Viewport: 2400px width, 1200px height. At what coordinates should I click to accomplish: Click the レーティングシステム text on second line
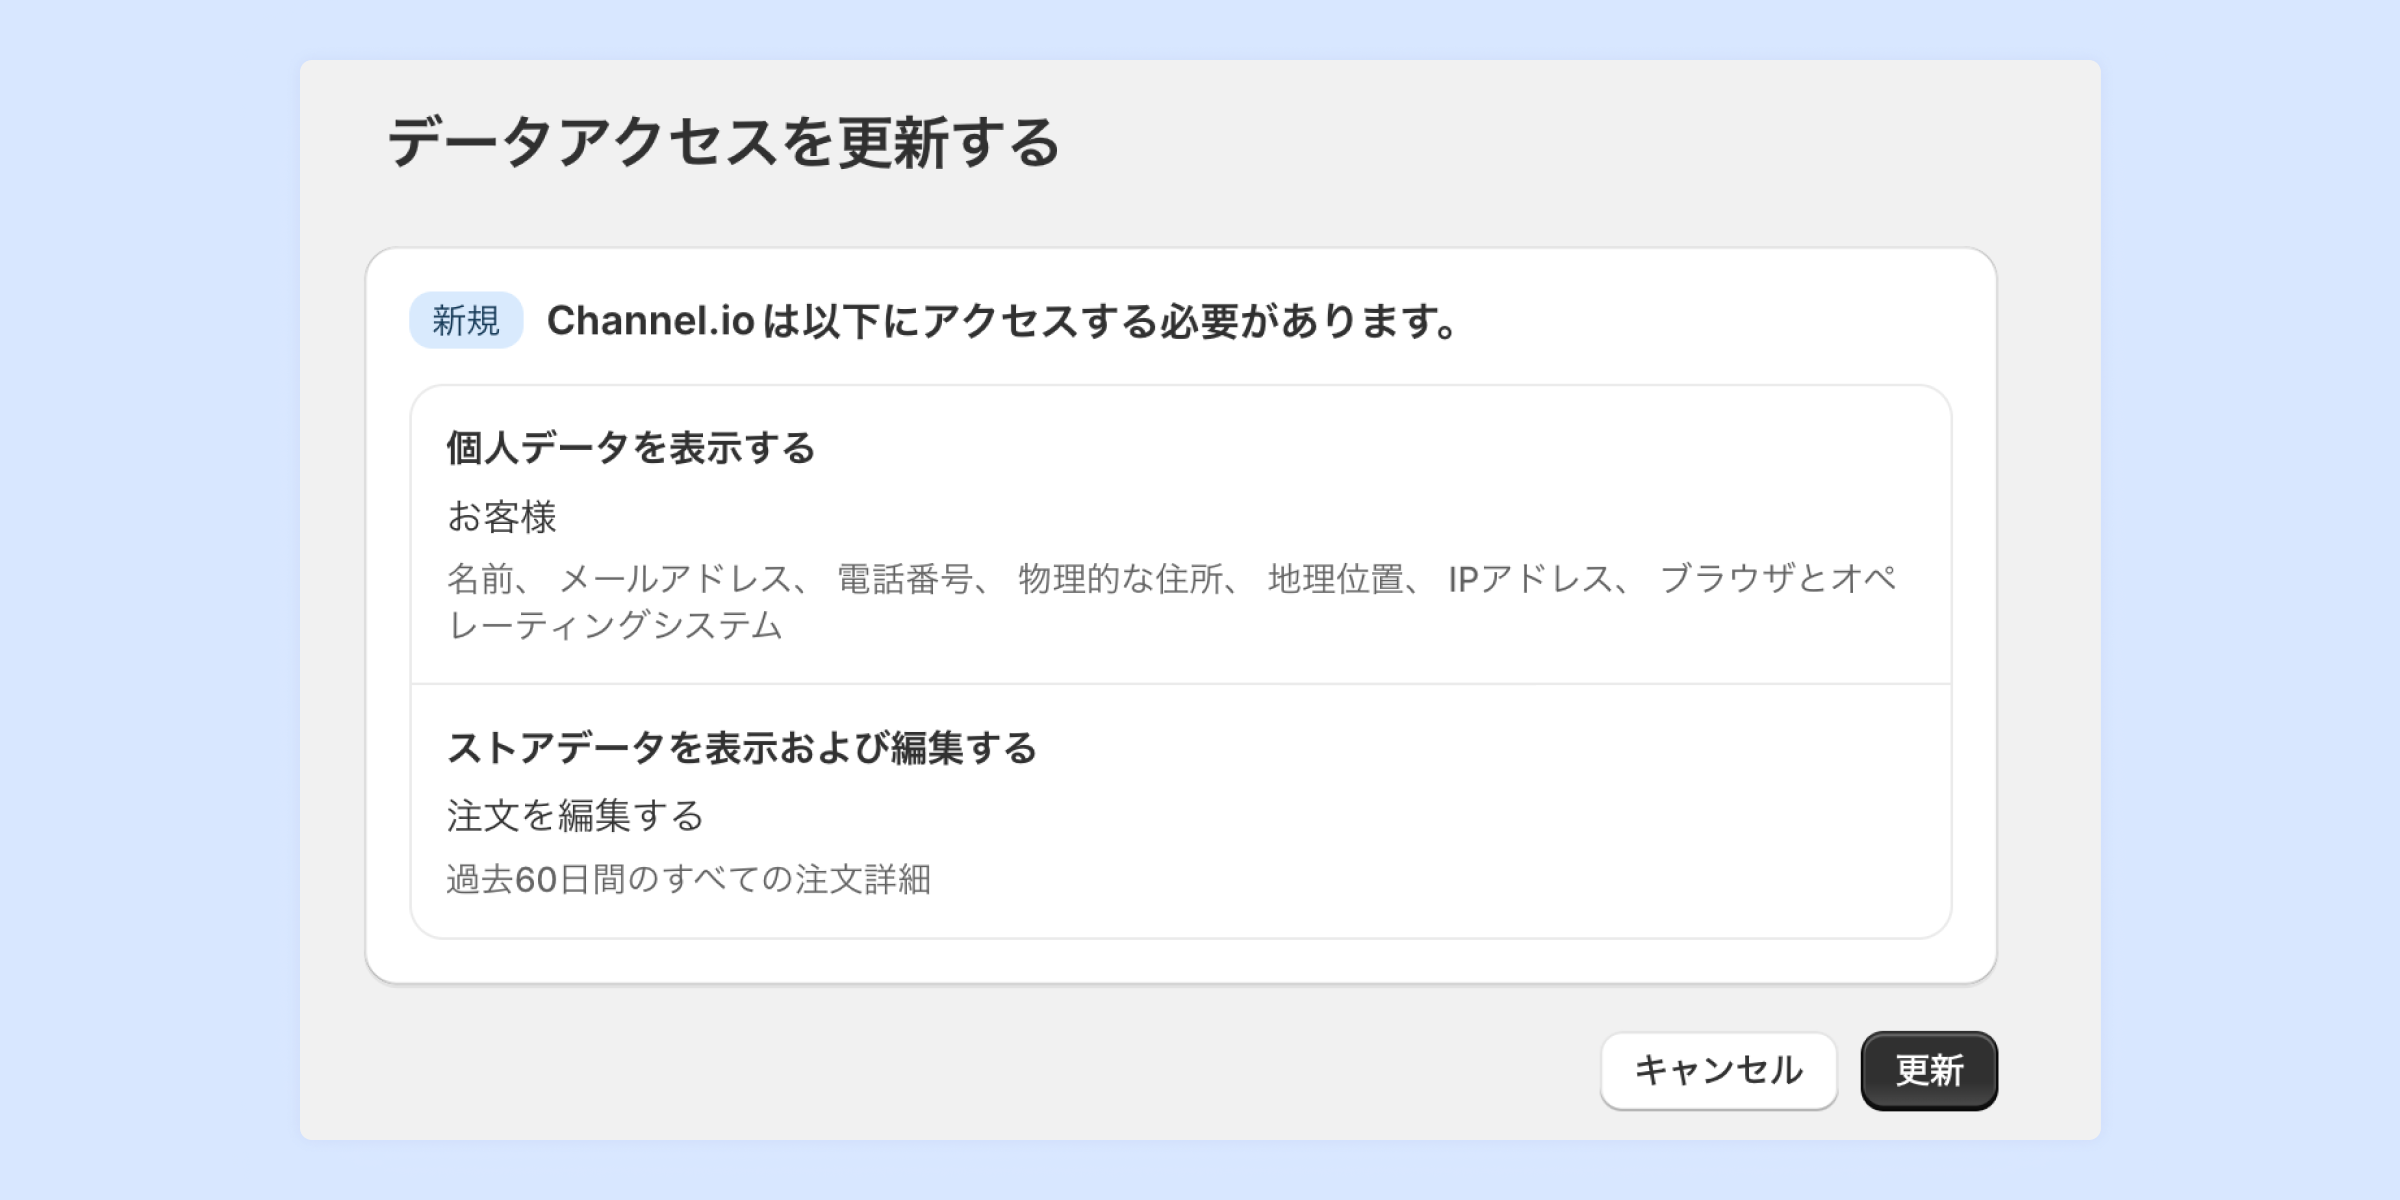[x=614, y=626]
